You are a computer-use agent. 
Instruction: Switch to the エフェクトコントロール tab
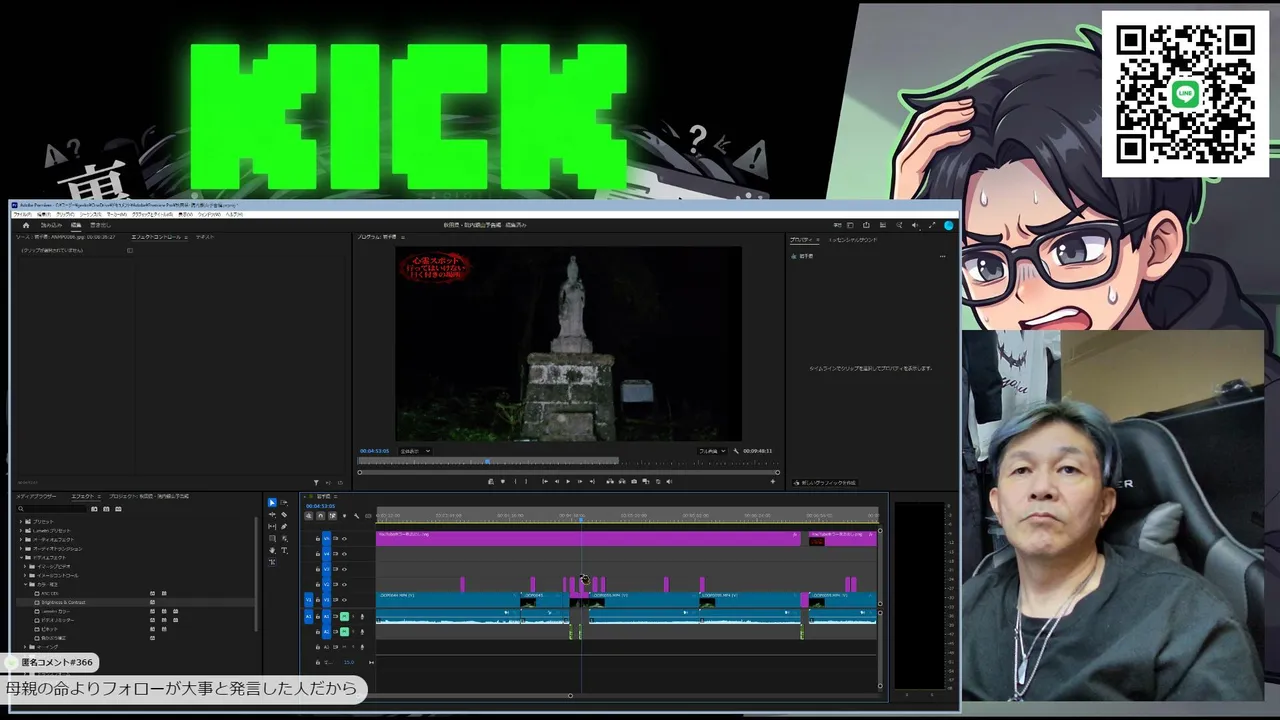point(157,237)
